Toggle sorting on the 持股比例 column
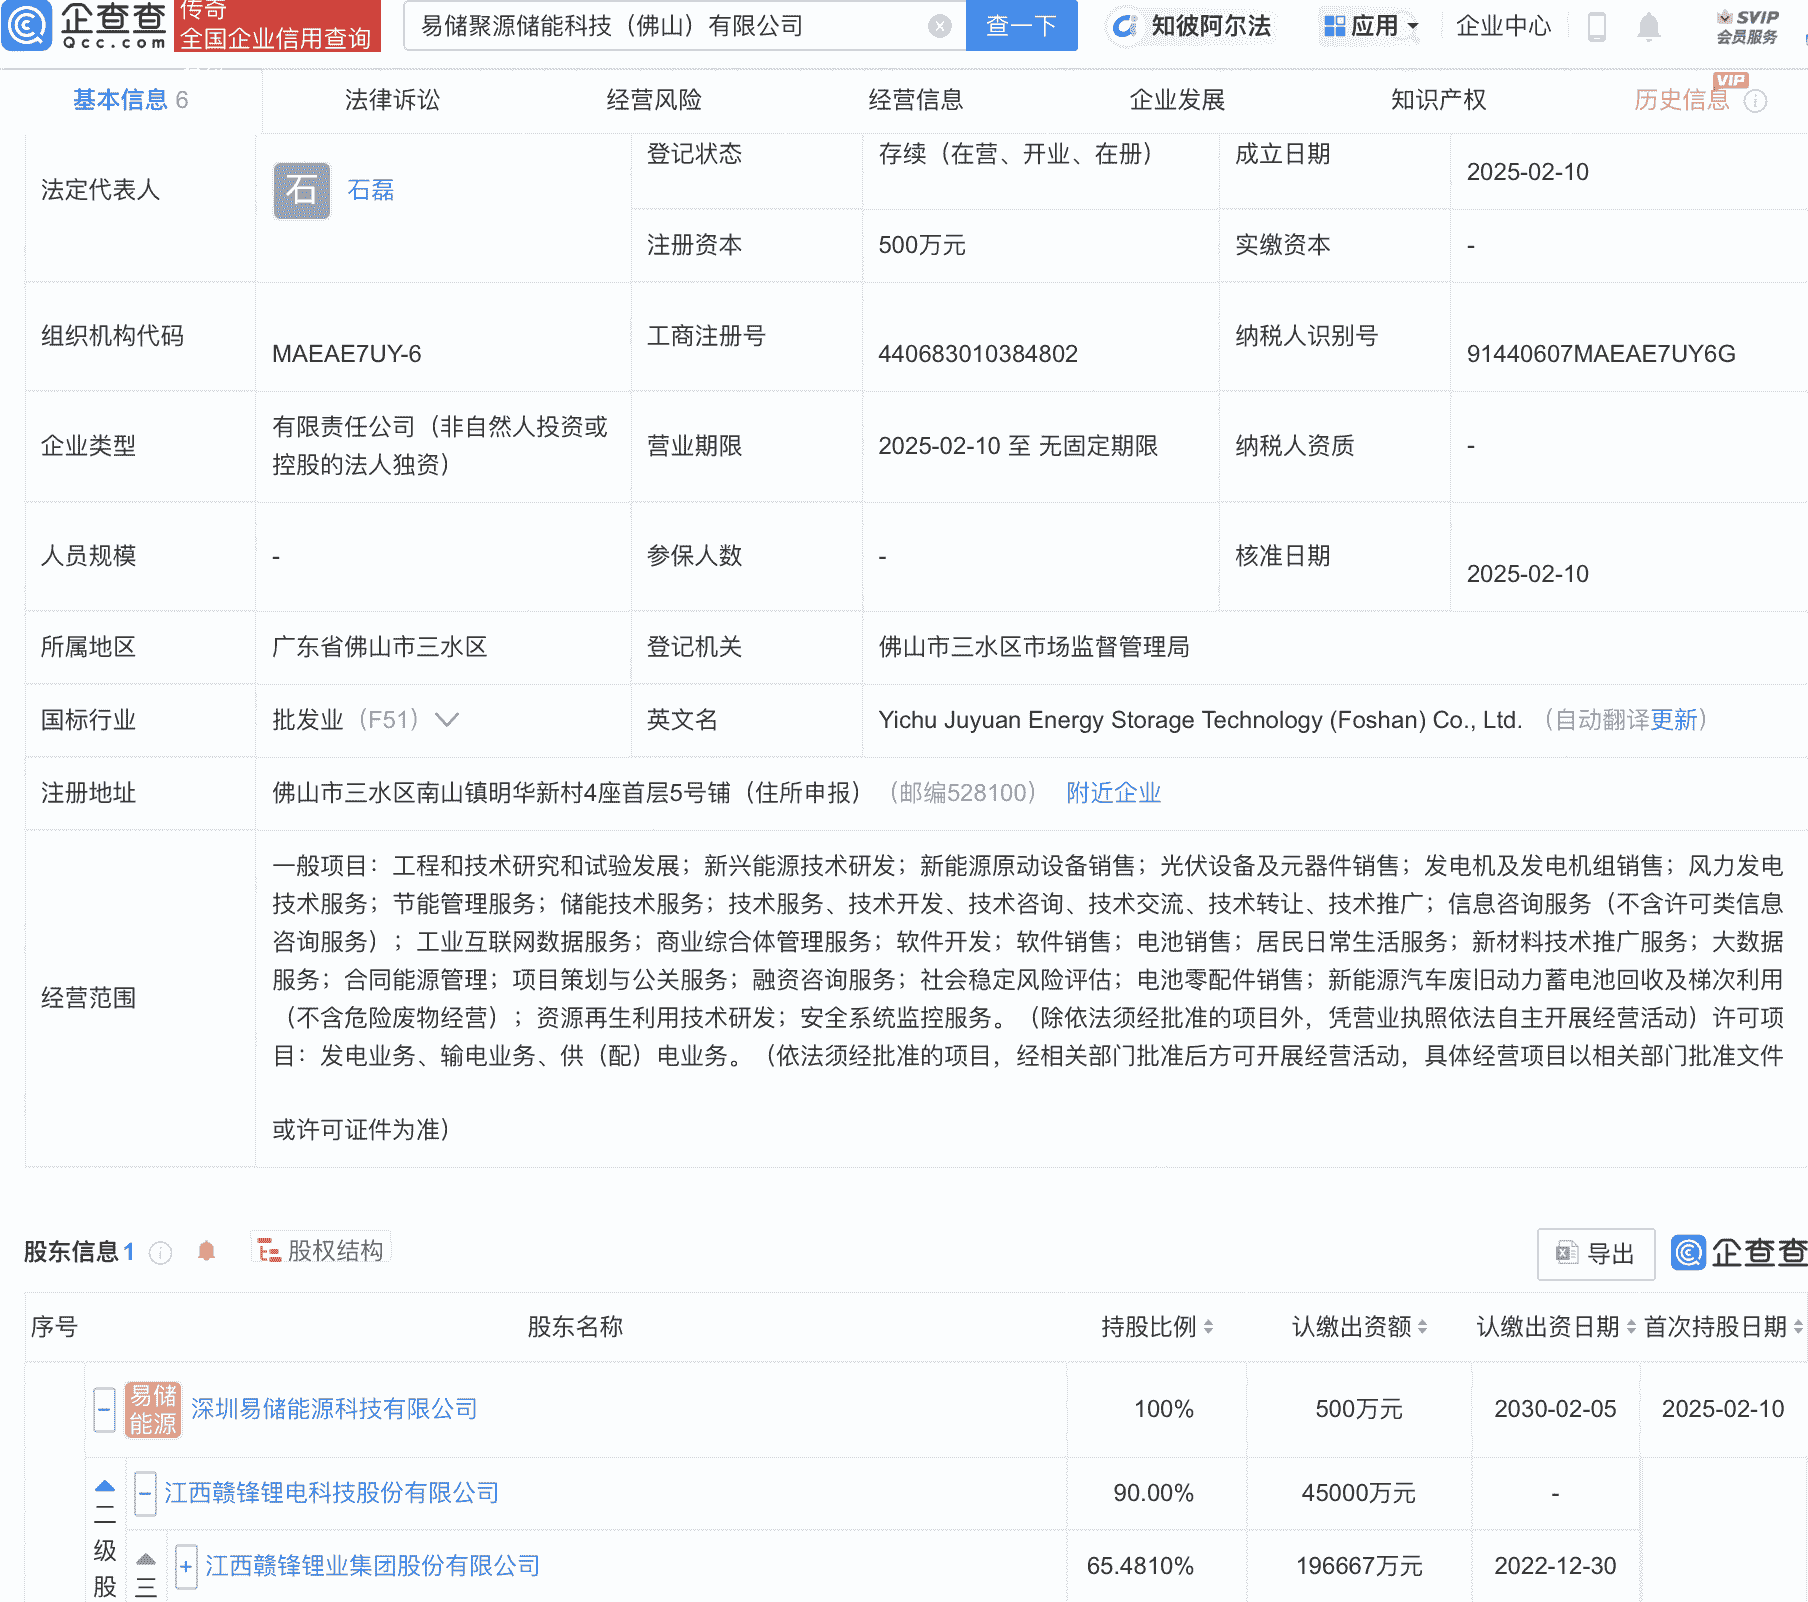 pos(1209,1328)
